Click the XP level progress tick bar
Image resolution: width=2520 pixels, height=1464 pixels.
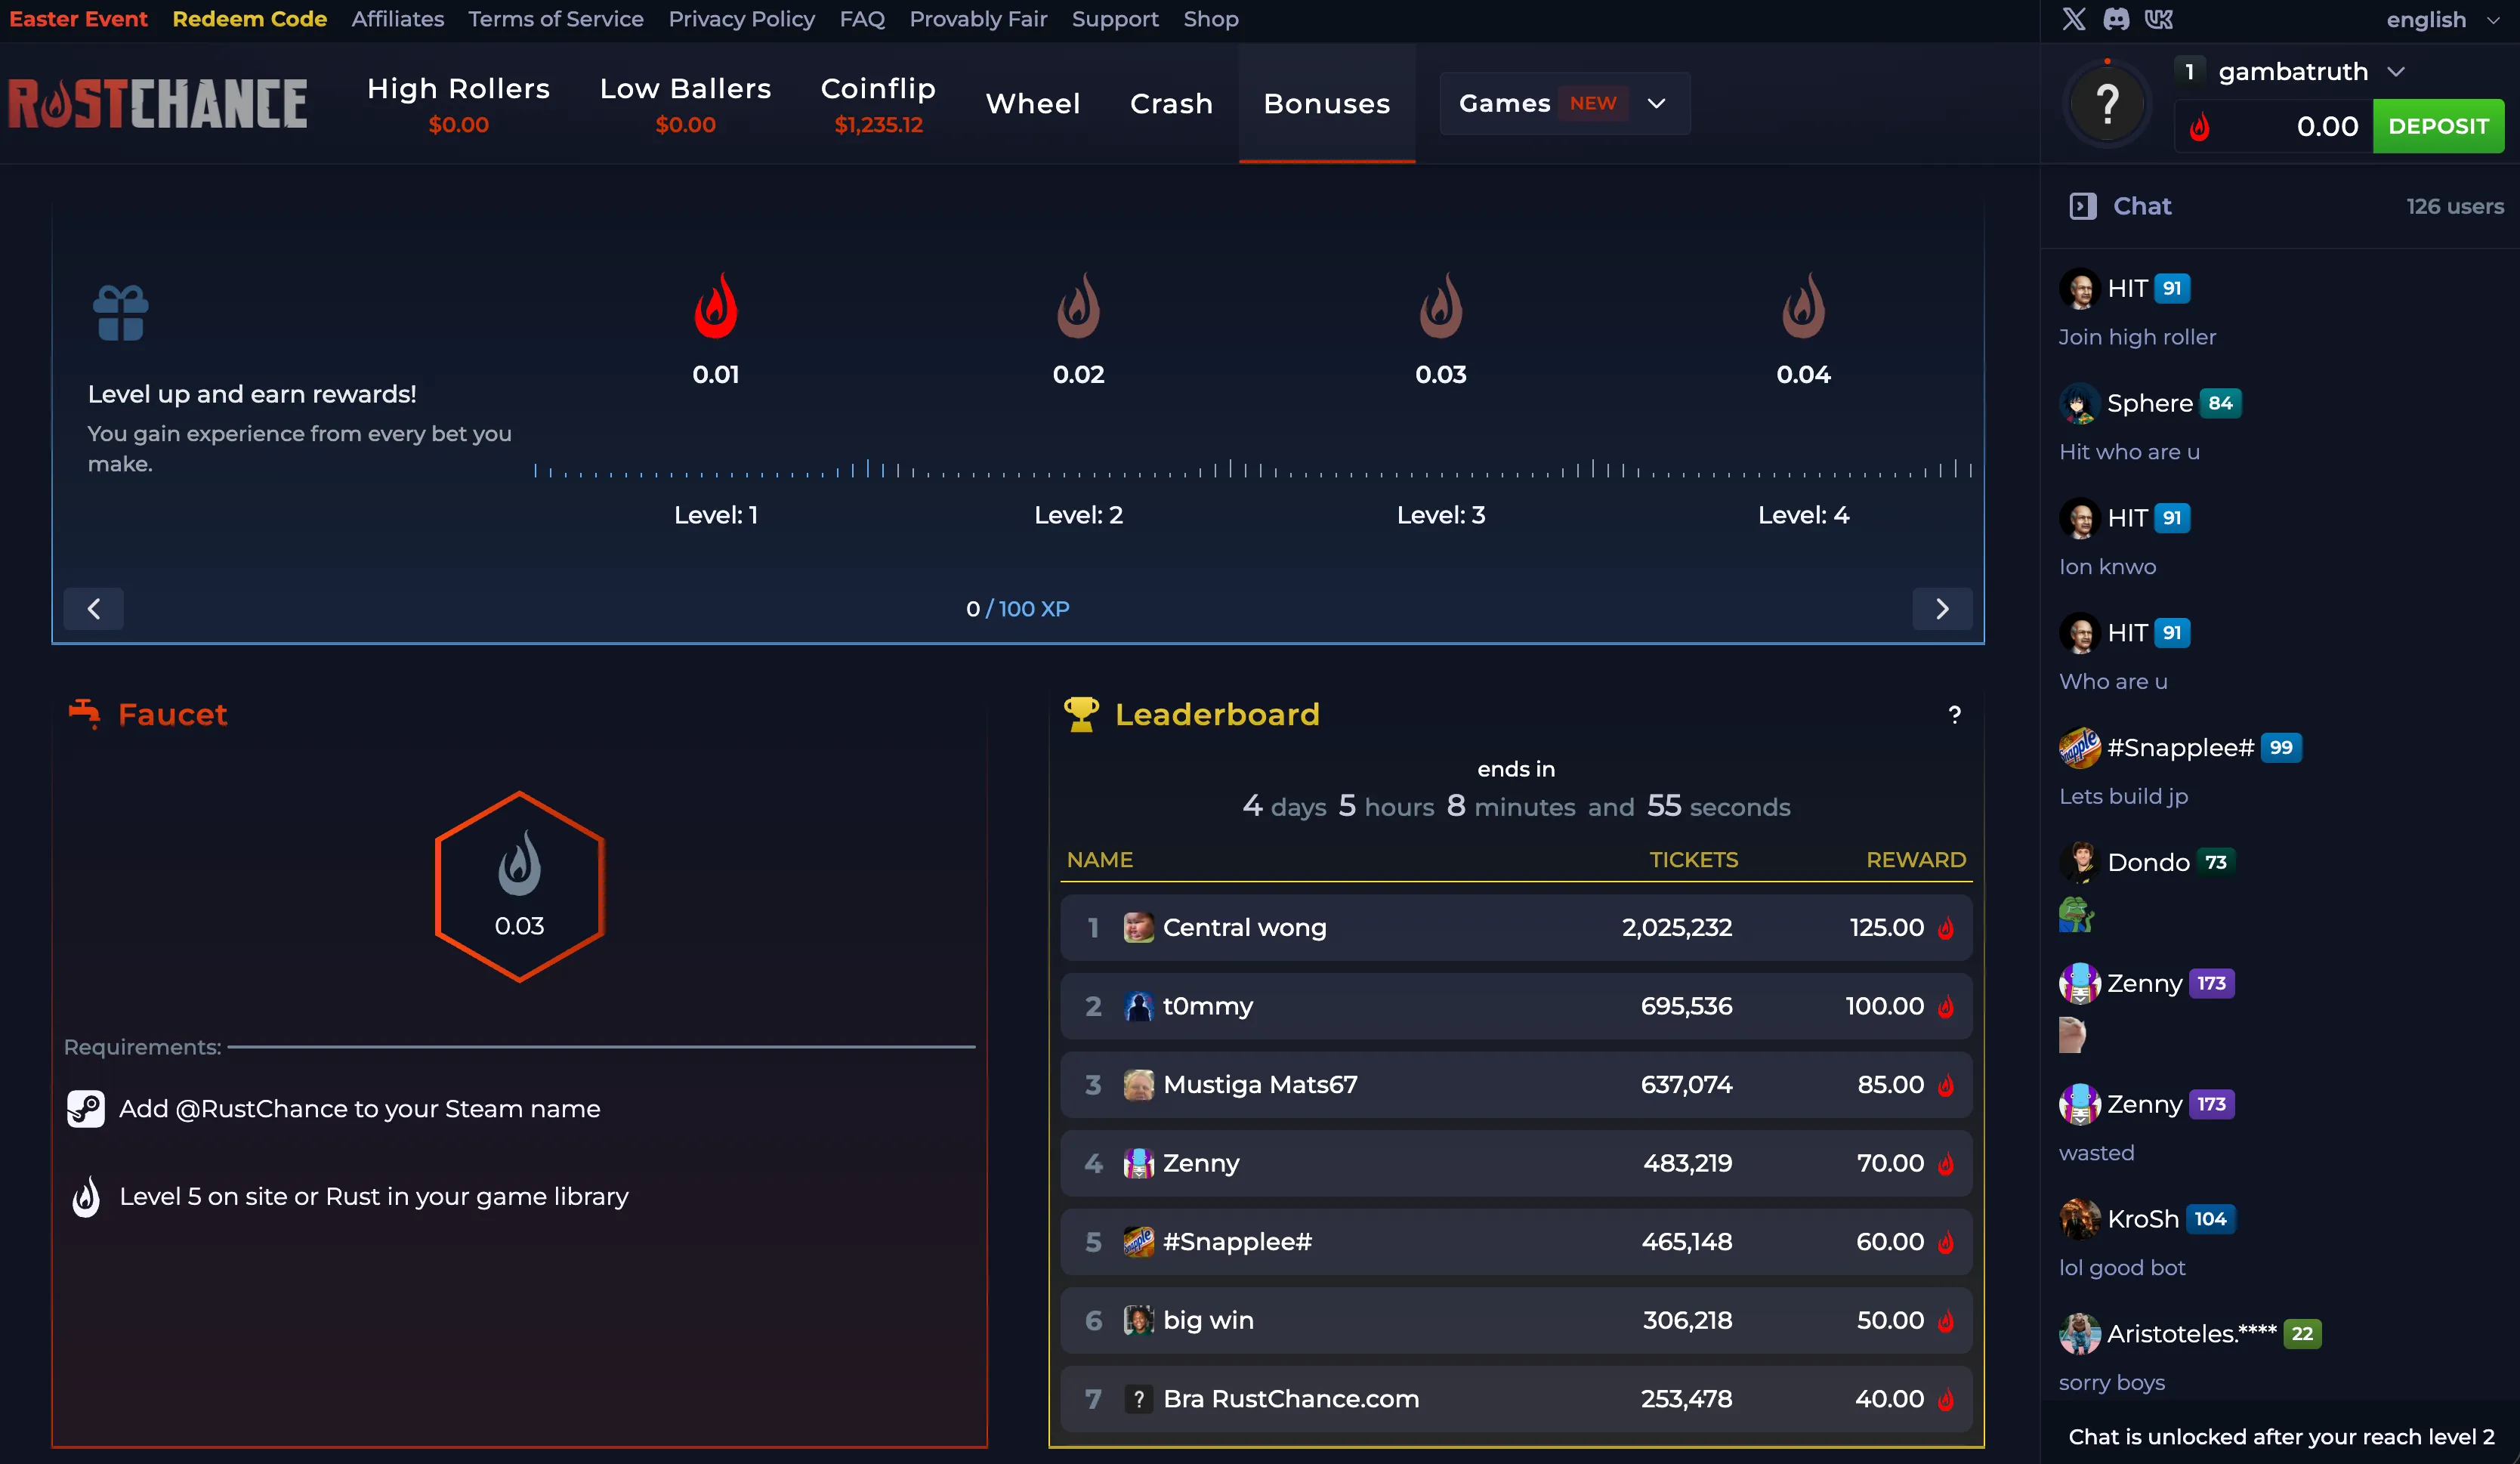tap(1253, 469)
